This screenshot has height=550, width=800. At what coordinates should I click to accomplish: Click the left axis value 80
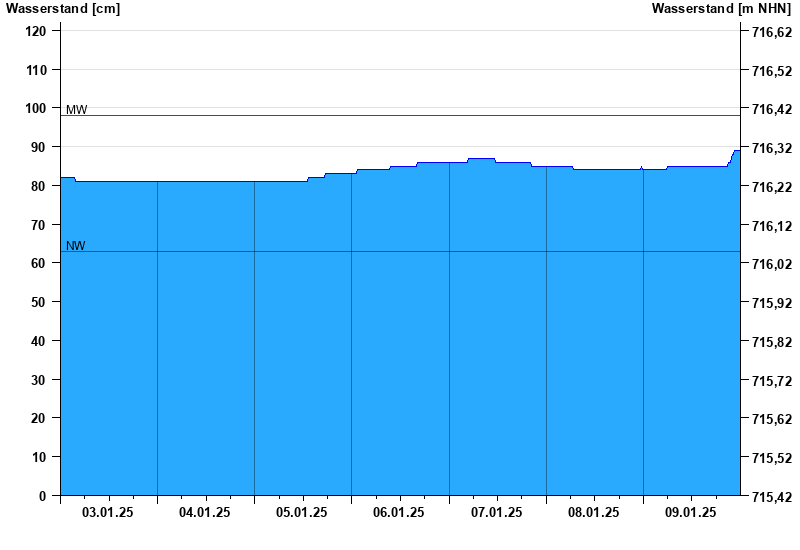[39, 186]
